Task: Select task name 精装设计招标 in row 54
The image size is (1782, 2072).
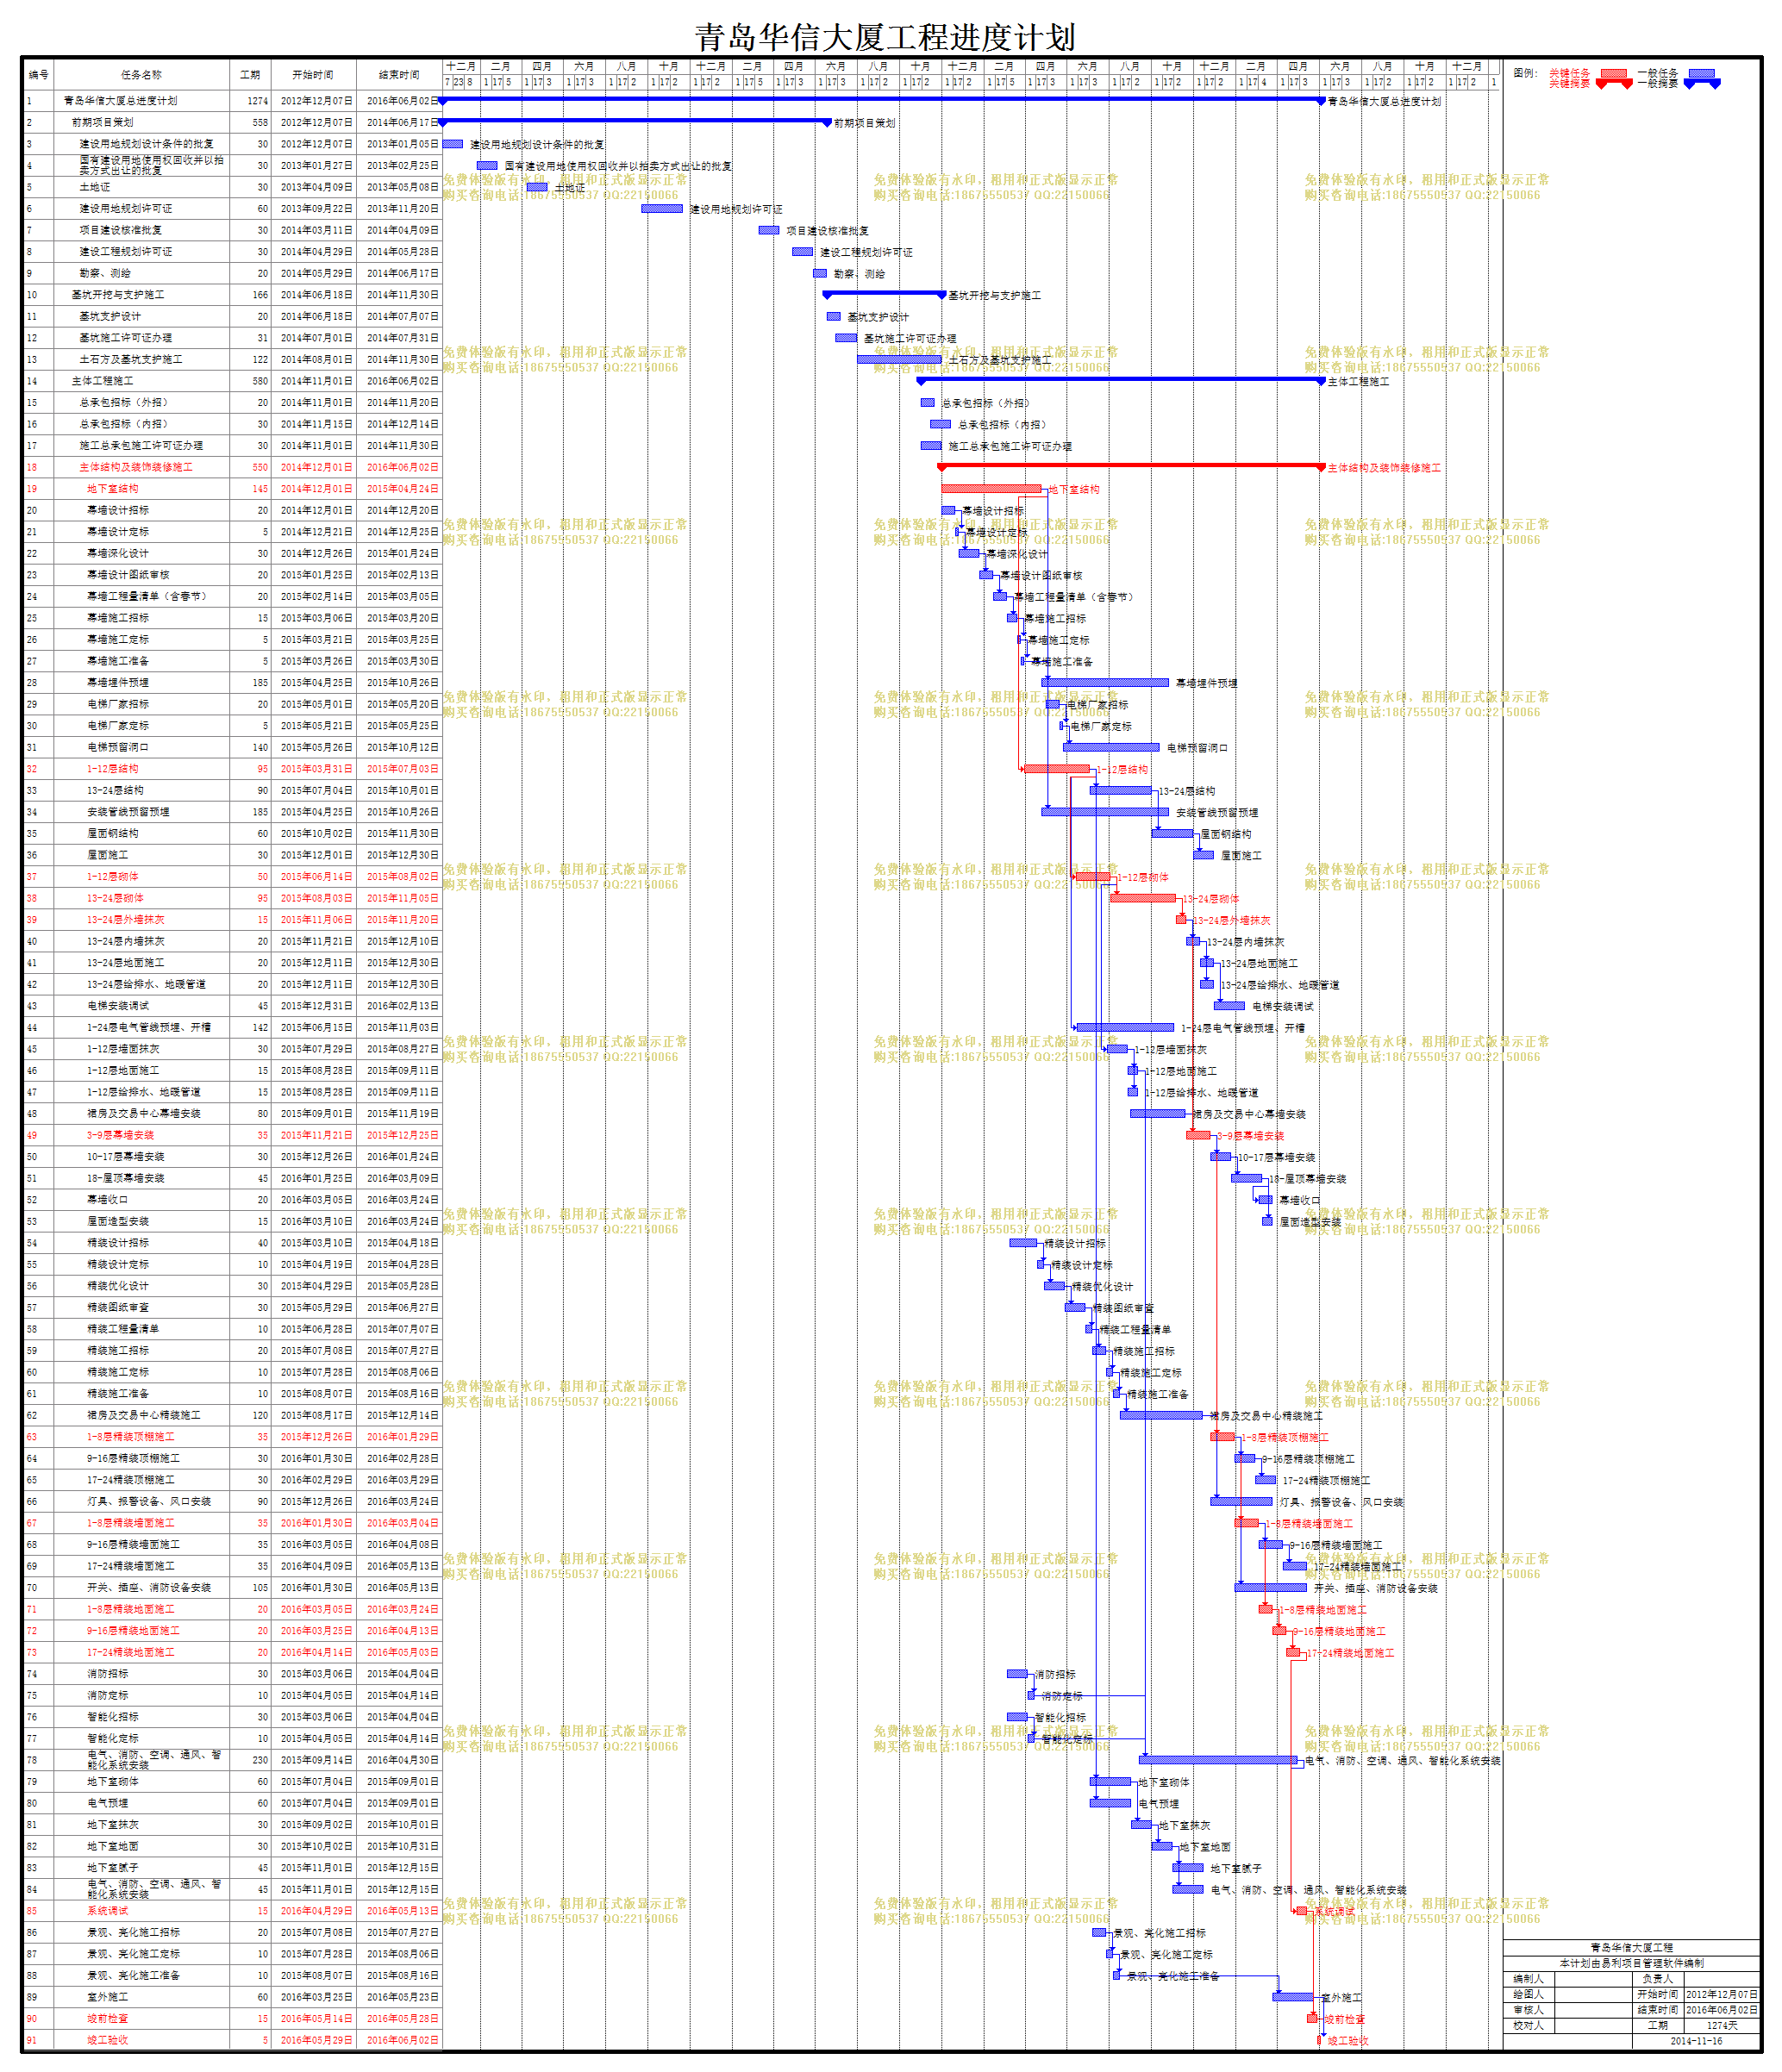Action: point(118,1243)
